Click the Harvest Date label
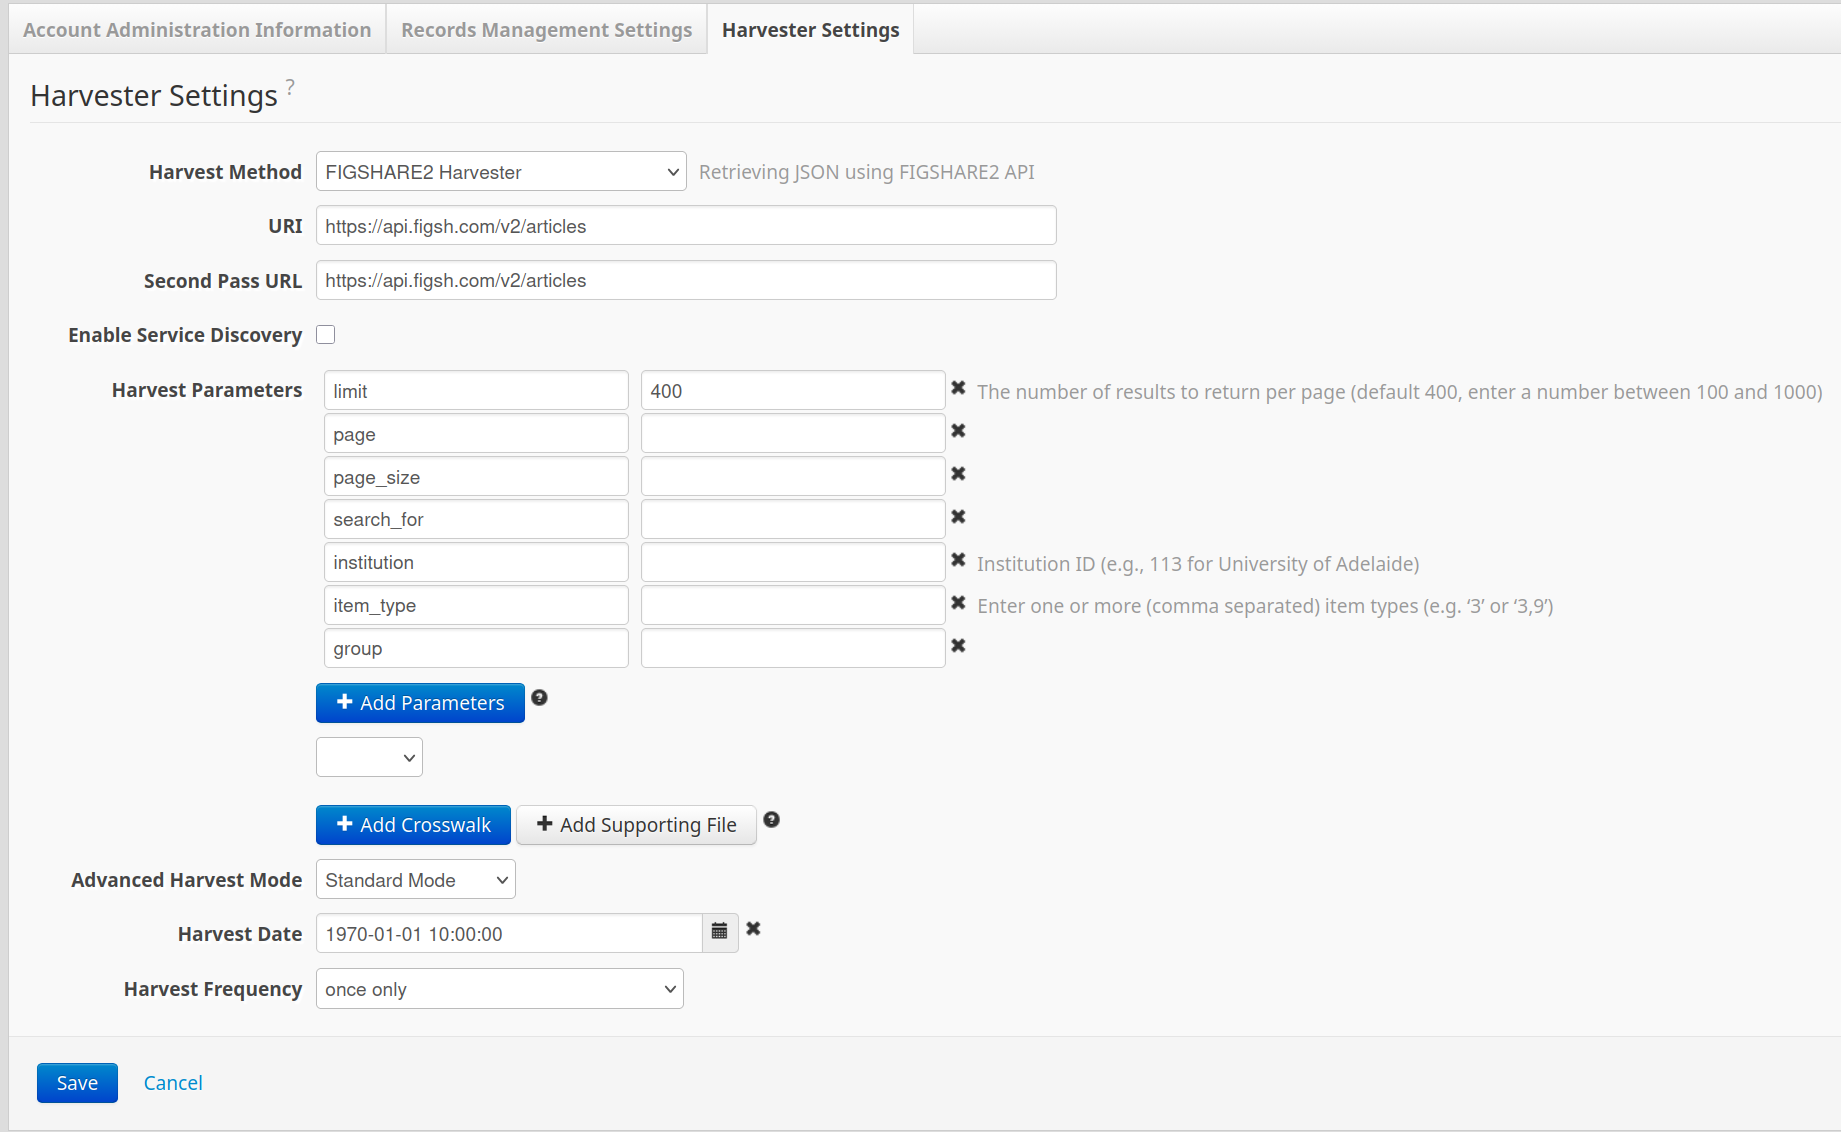The width and height of the screenshot is (1841, 1132). coord(240,934)
